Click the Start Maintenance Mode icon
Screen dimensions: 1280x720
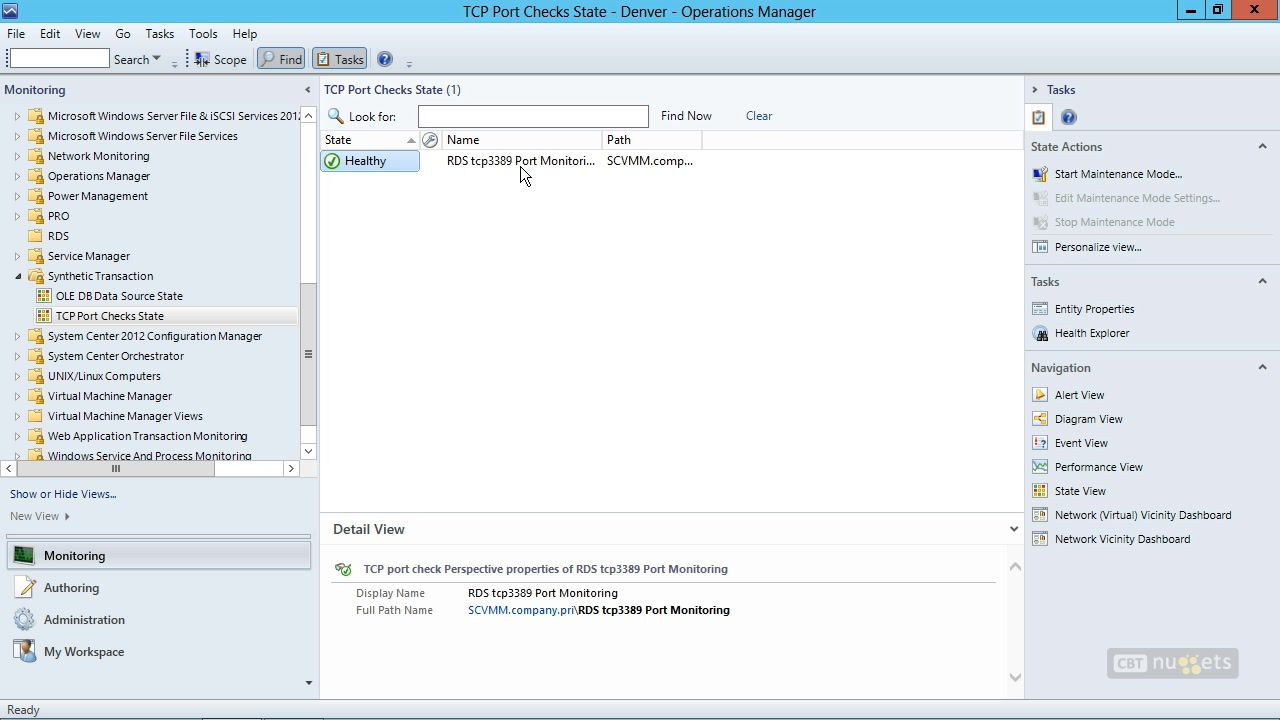[1040, 174]
